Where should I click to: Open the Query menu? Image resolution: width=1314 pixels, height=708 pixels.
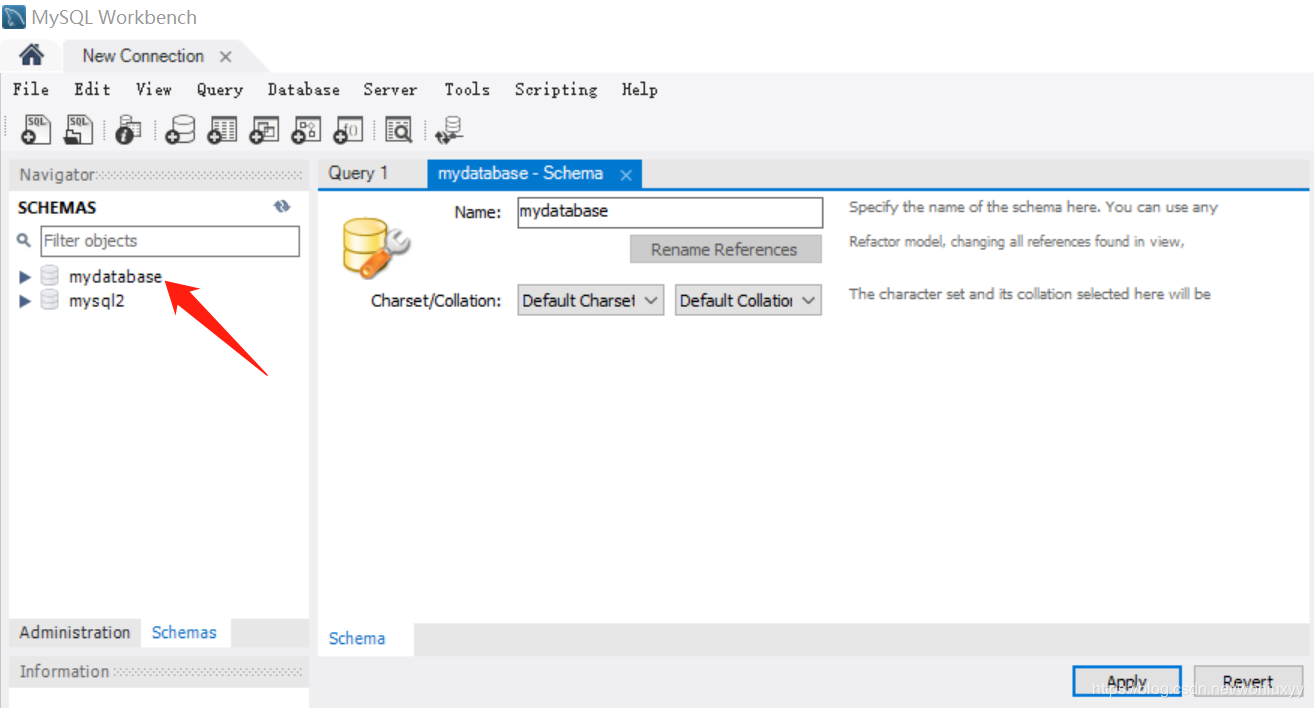coord(220,89)
